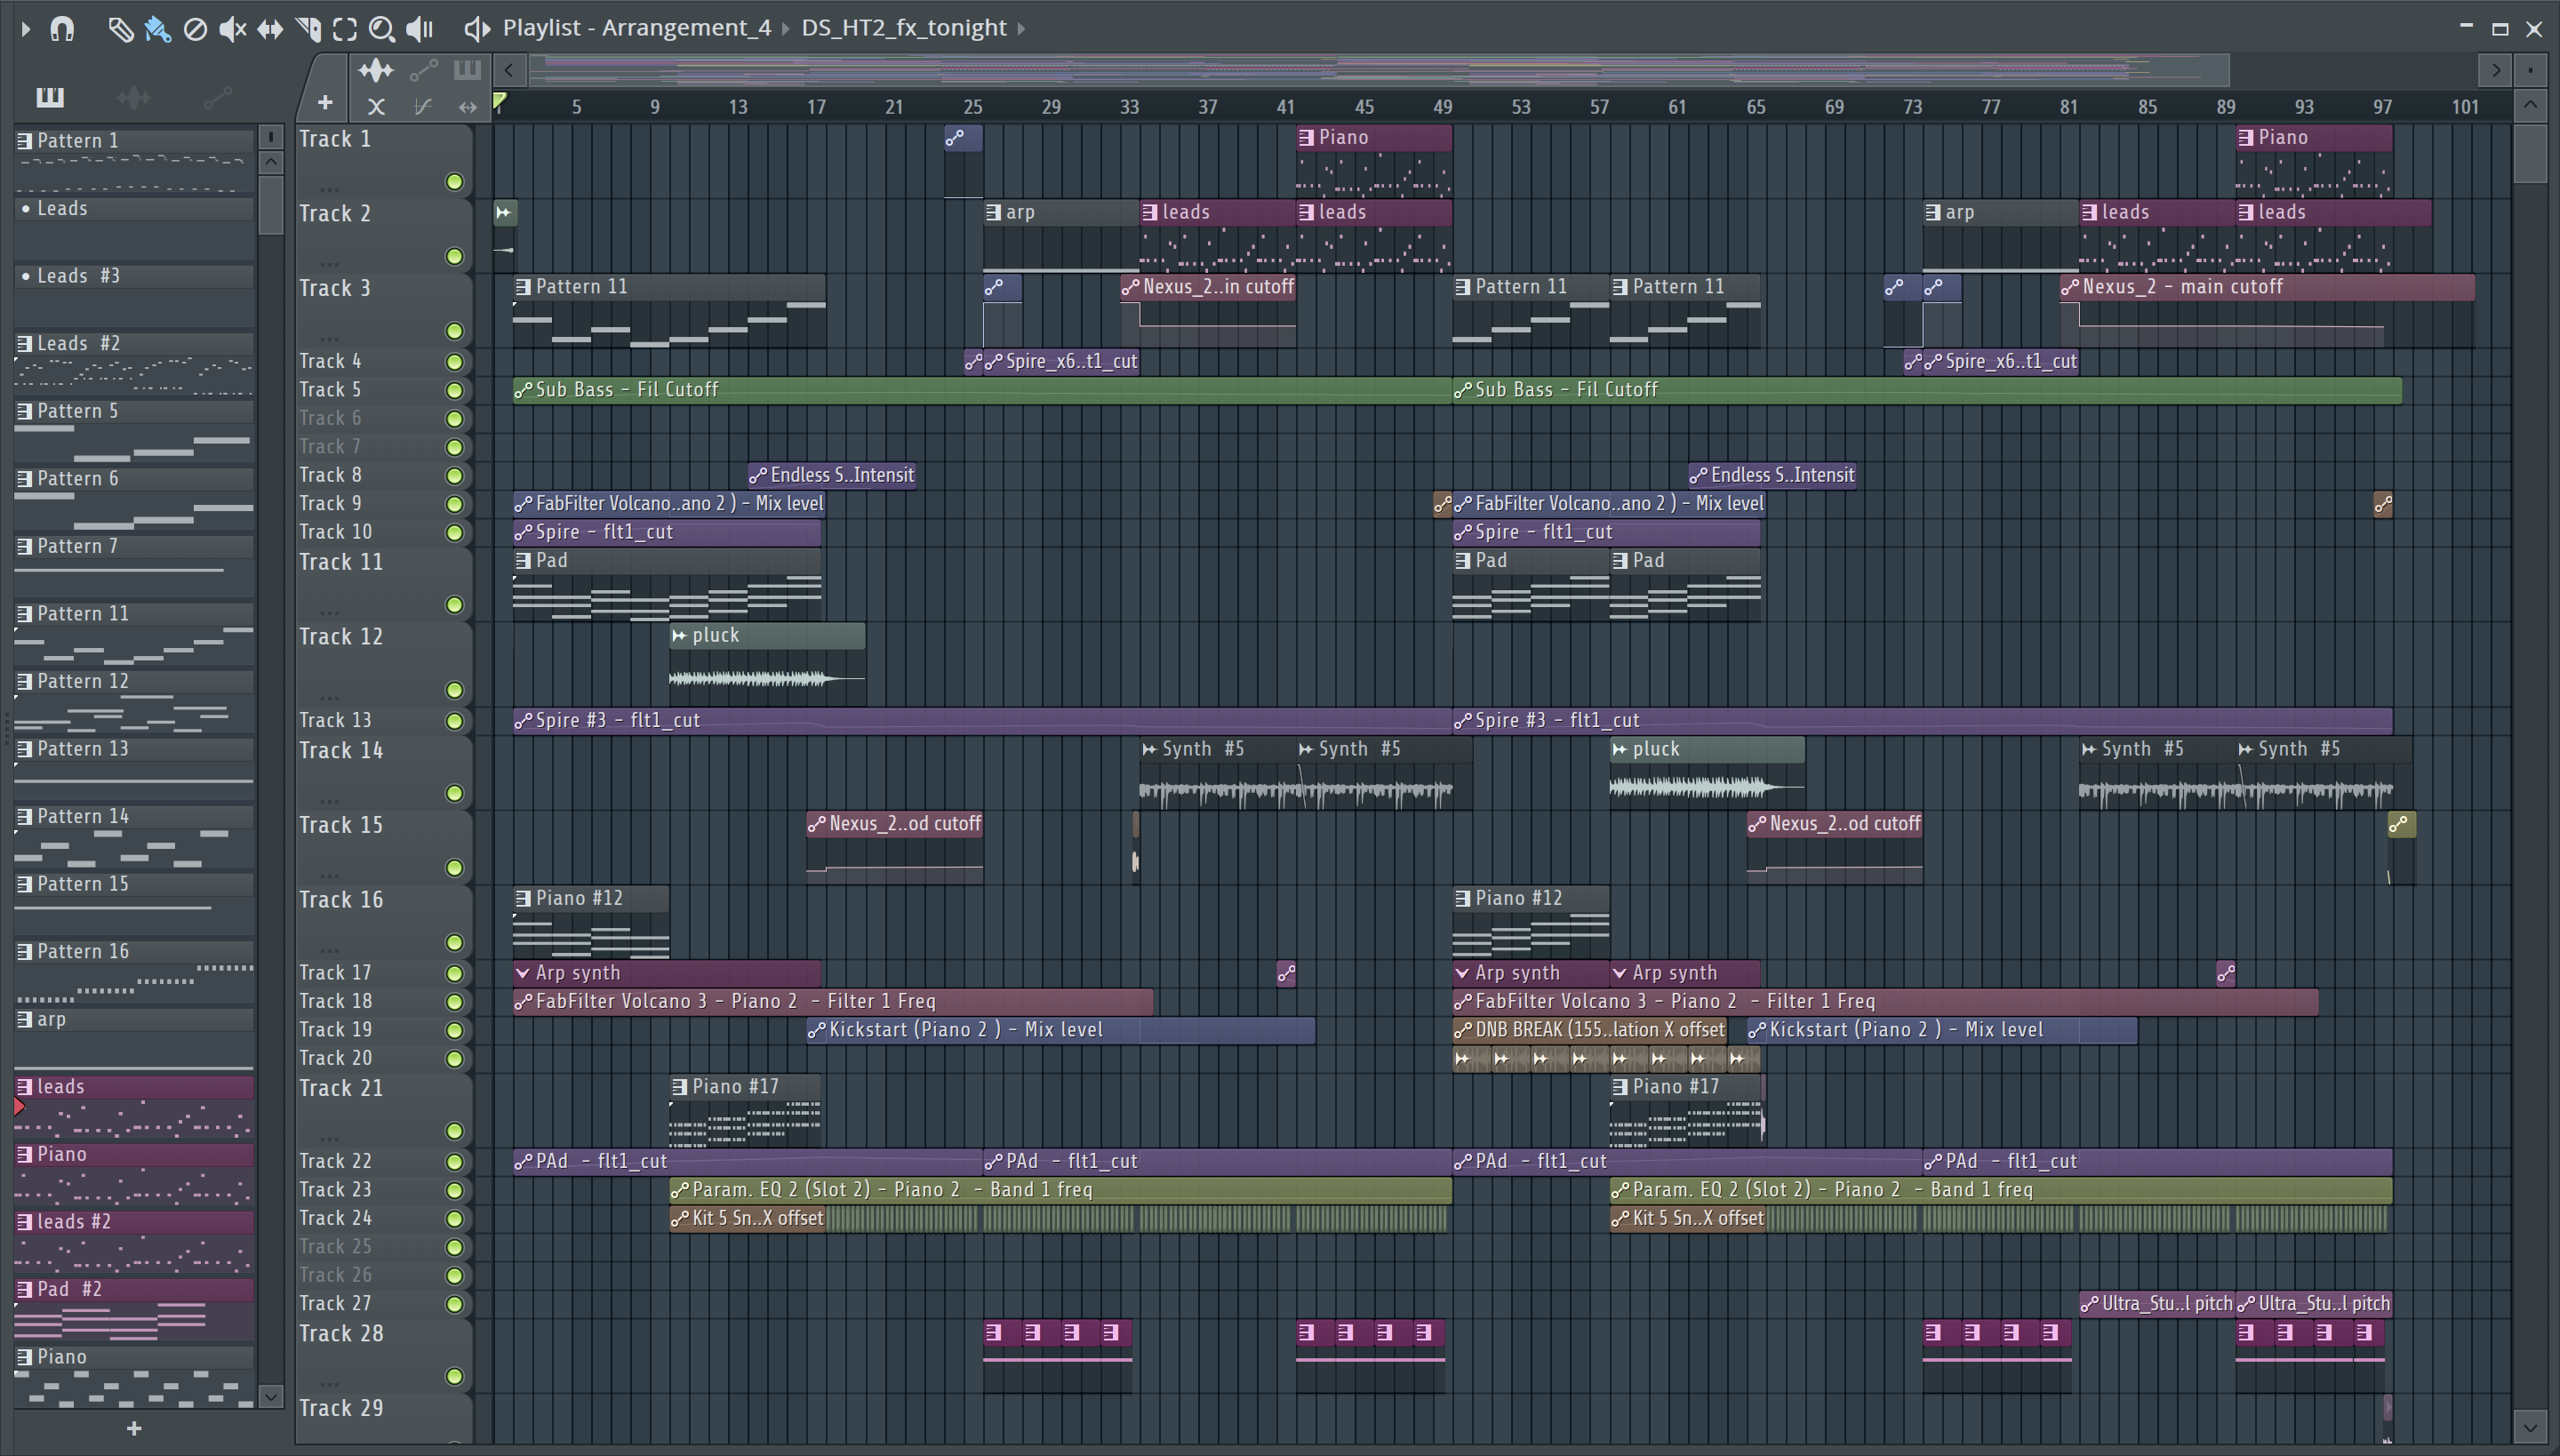Show patterns tab in the picker panel
This screenshot has width=2560, height=1456.
pyautogui.click(x=49, y=97)
